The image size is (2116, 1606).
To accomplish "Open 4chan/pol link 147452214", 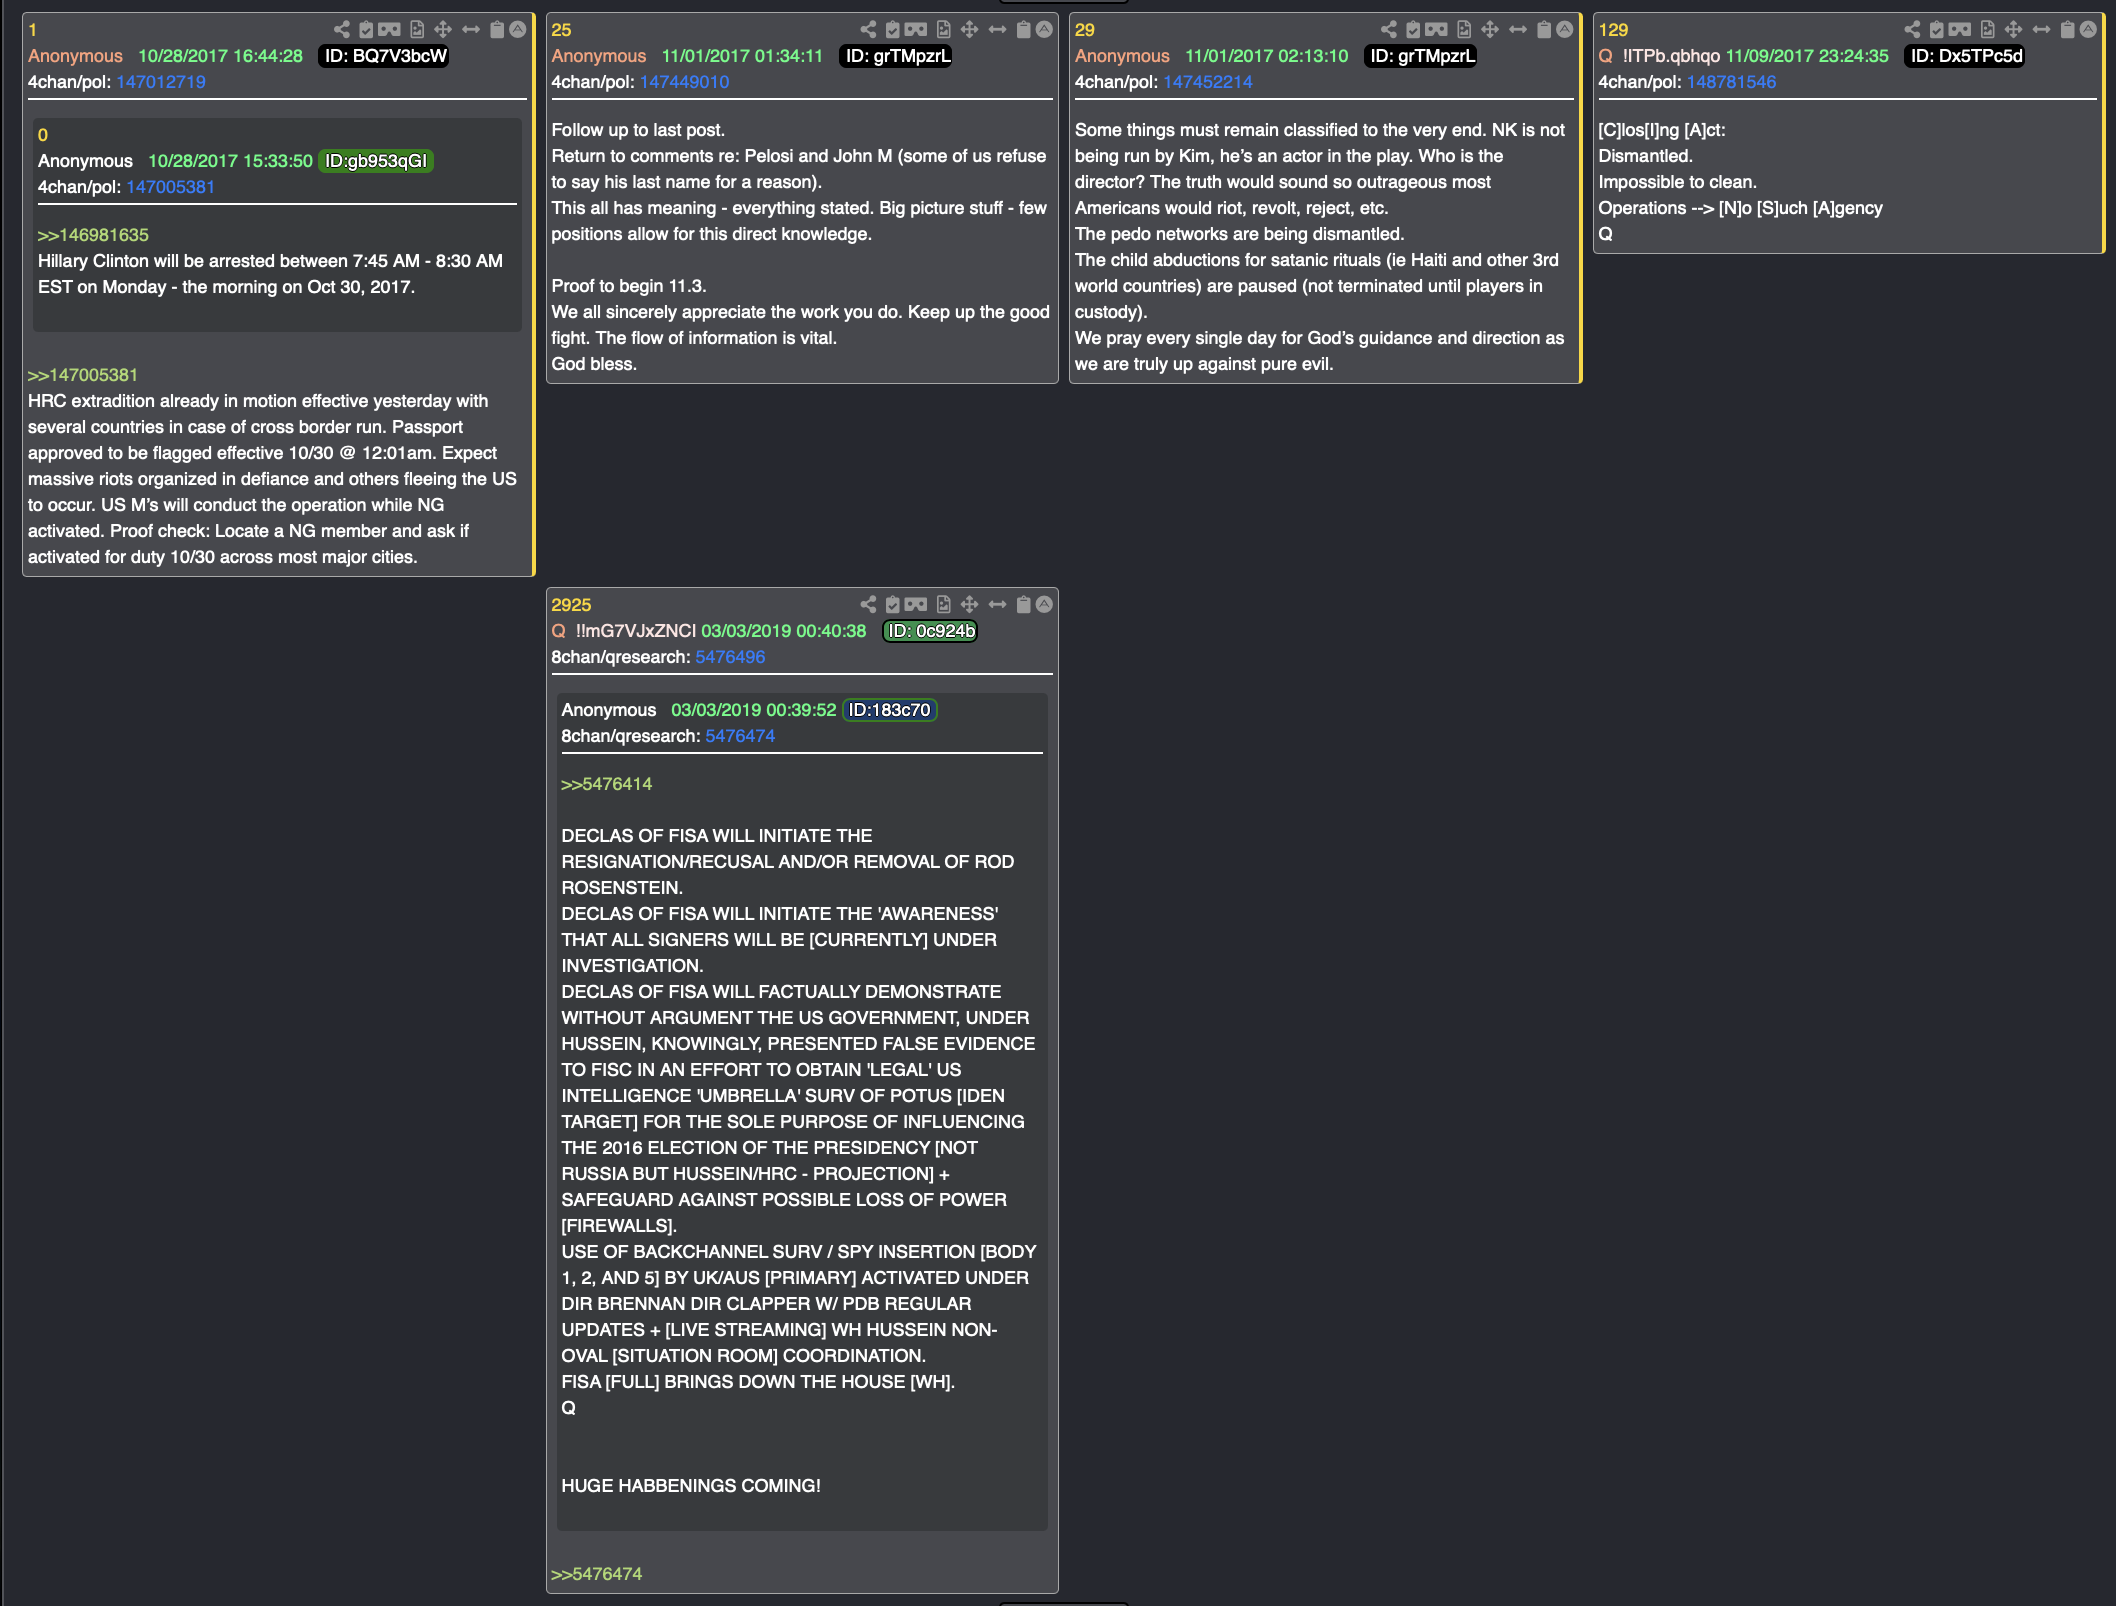I will 1208,82.
